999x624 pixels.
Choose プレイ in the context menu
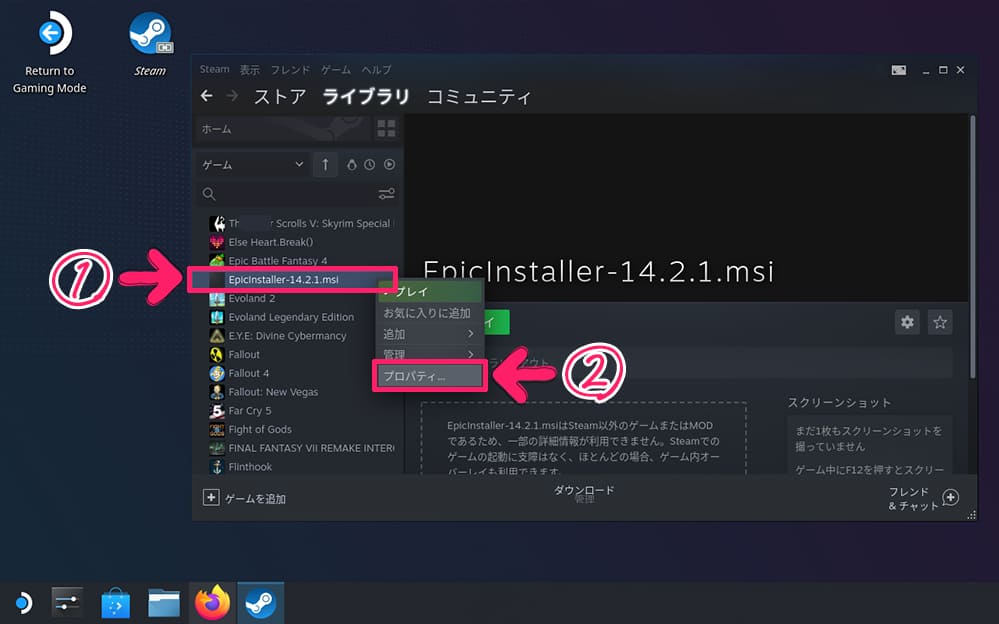[431, 292]
